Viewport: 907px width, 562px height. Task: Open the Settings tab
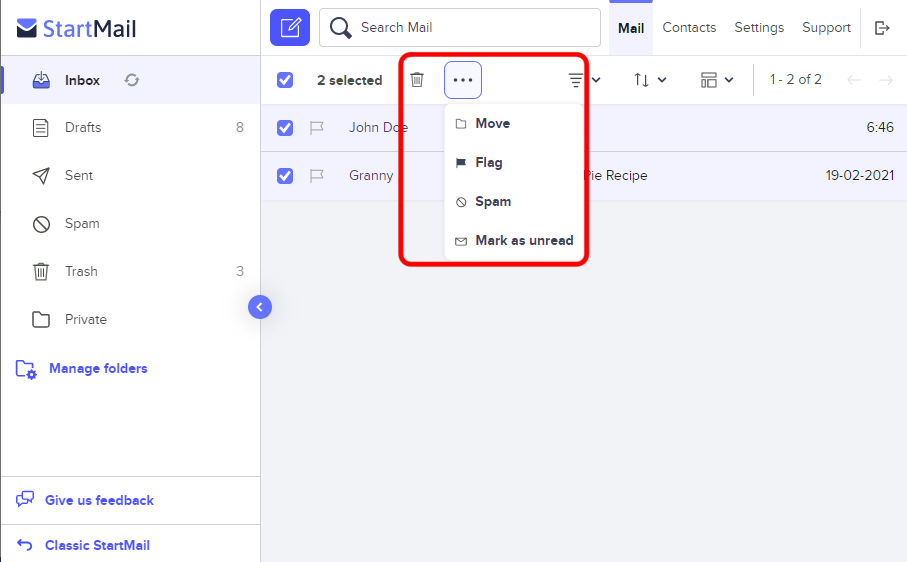pyautogui.click(x=759, y=27)
